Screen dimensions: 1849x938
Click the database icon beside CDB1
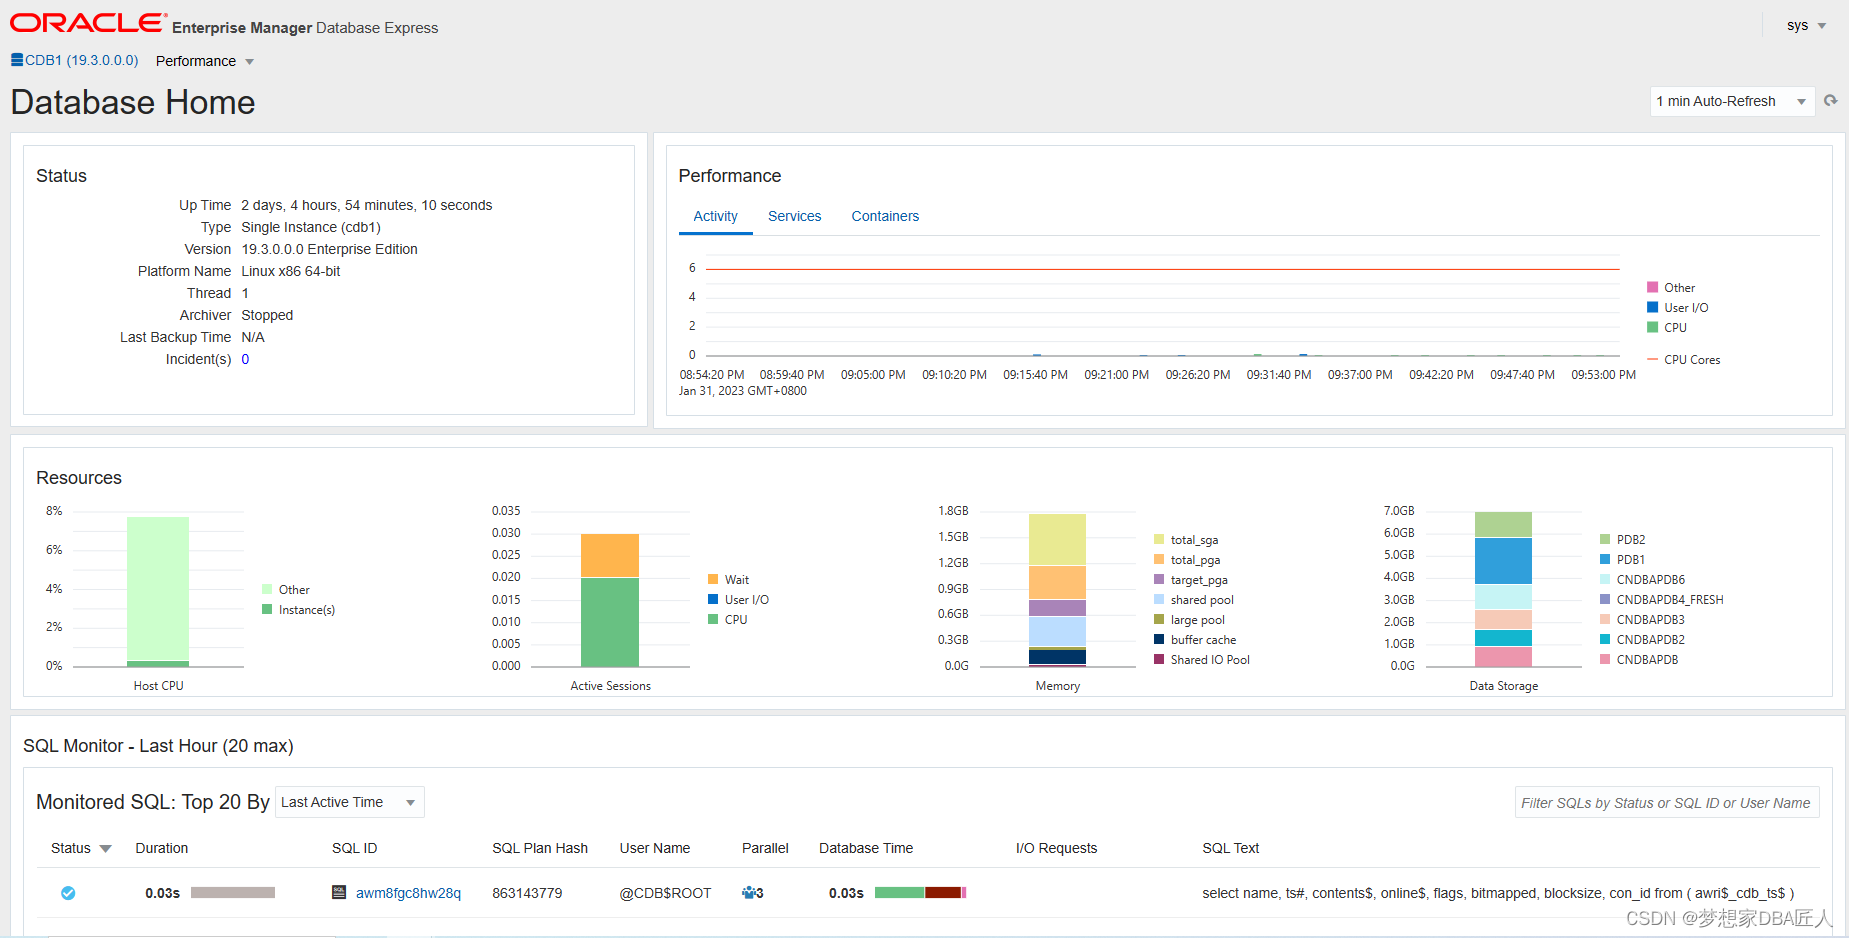coord(17,60)
